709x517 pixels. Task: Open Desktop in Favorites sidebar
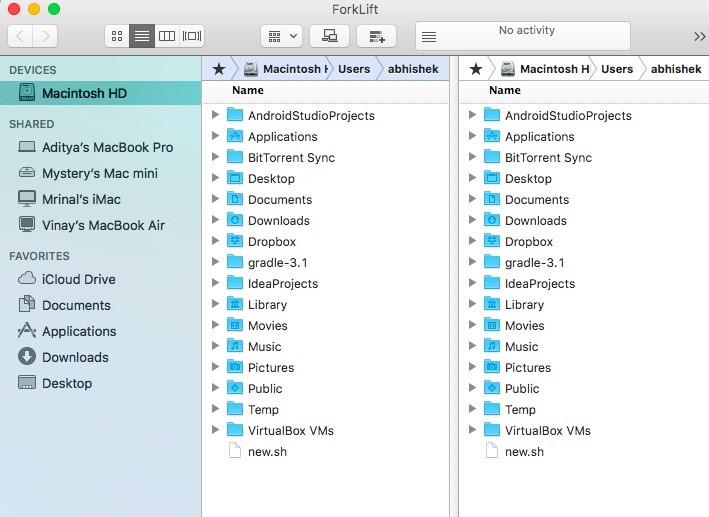click(x=100, y=383)
